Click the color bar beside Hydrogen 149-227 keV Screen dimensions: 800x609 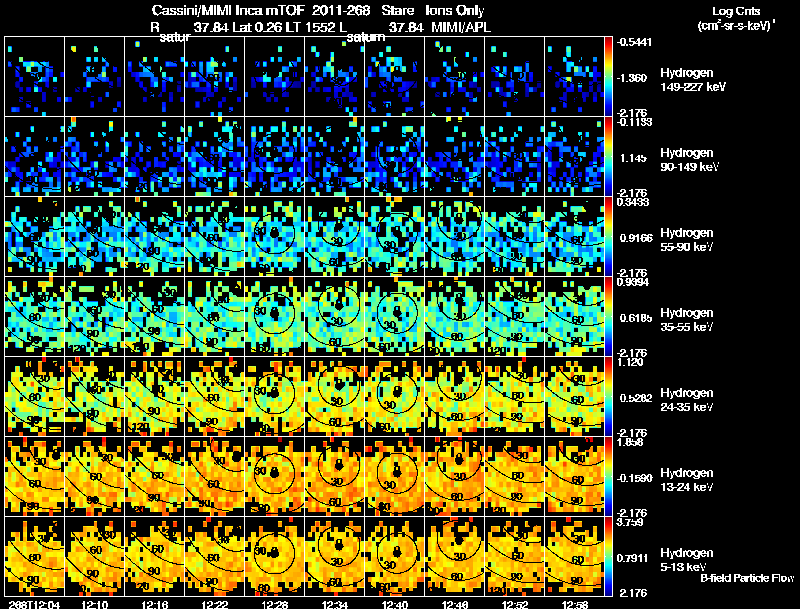coord(608,77)
